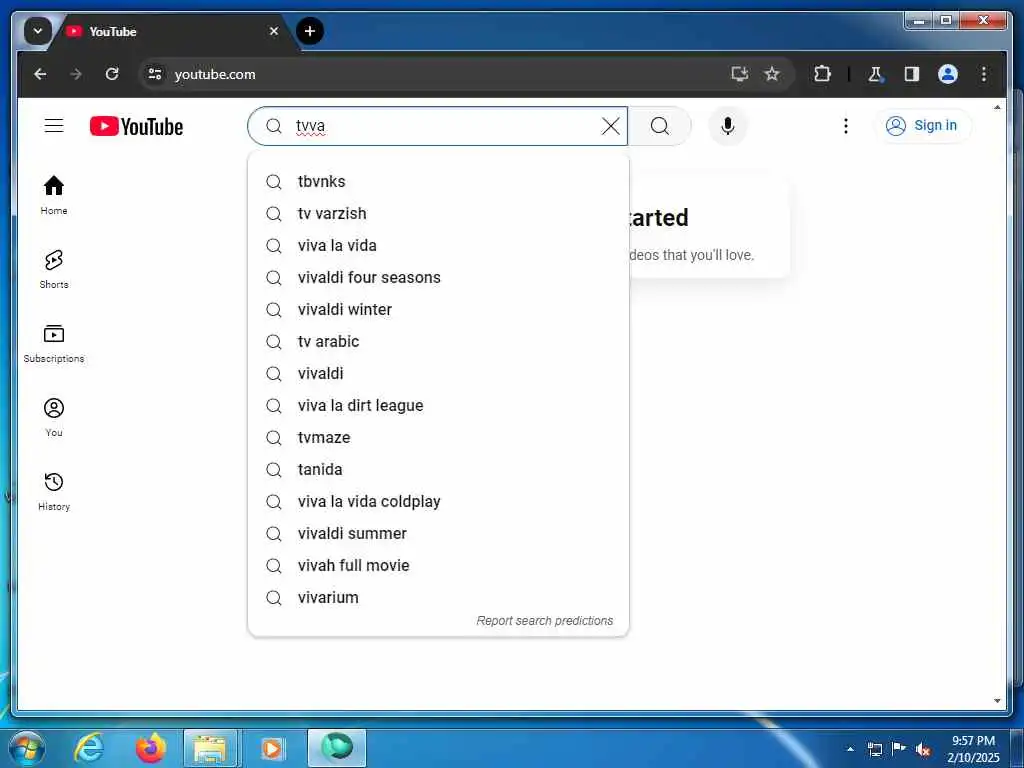1024x768 pixels.
Task: Click the YouTube logo
Action: 136,126
